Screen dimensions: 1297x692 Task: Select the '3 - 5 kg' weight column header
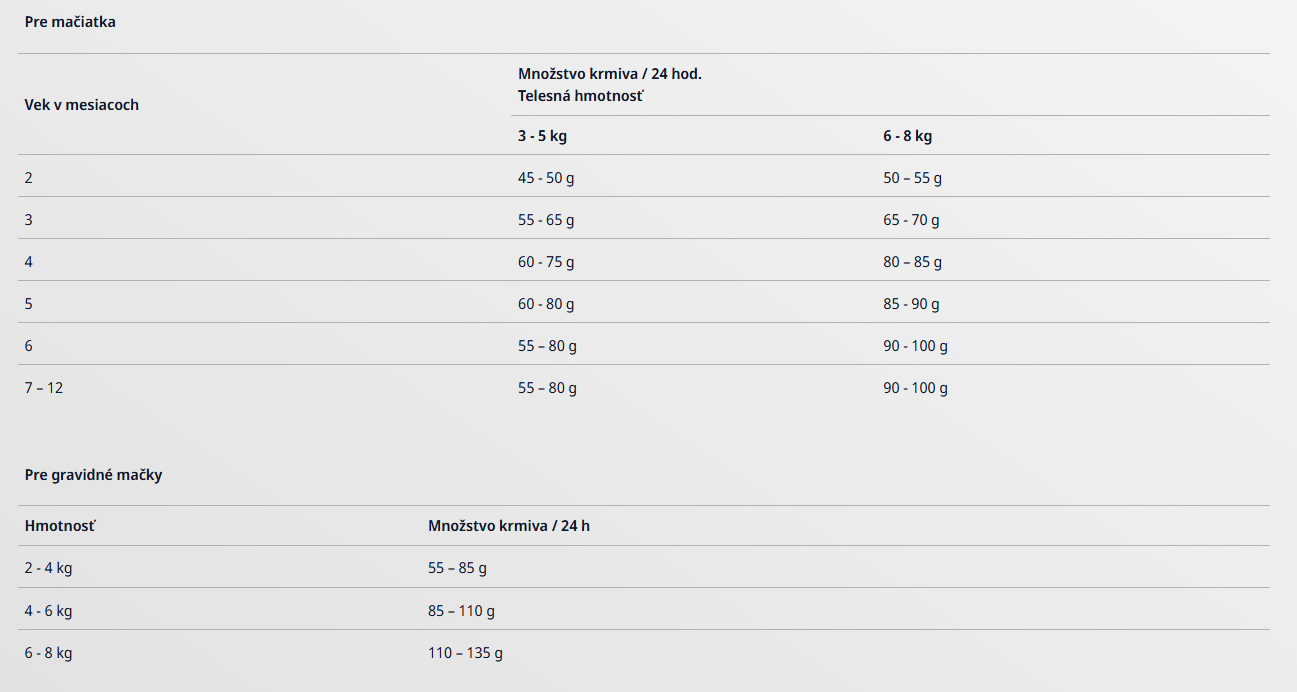pos(542,136)
